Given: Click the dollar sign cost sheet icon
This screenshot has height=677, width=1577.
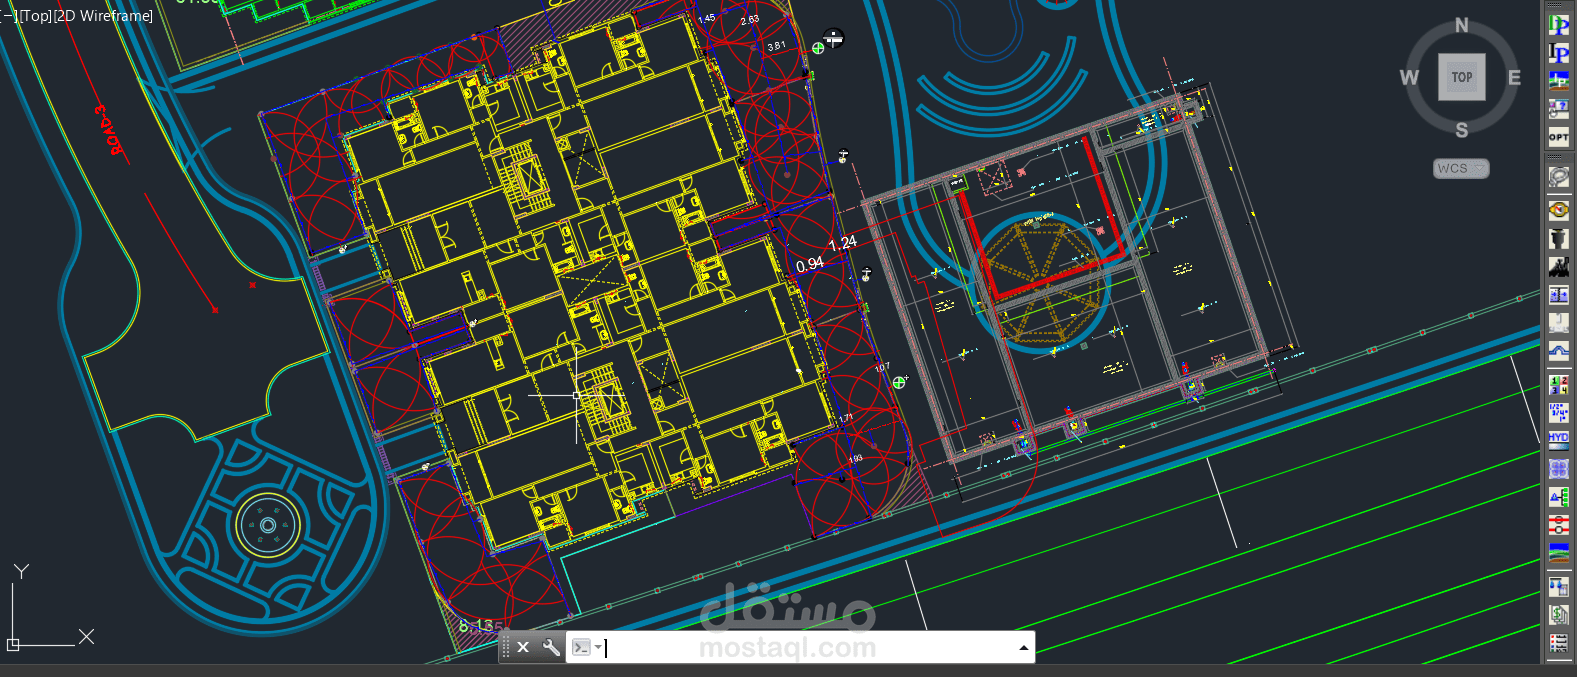Looking at the screenshot, I should pos(1558,615).
